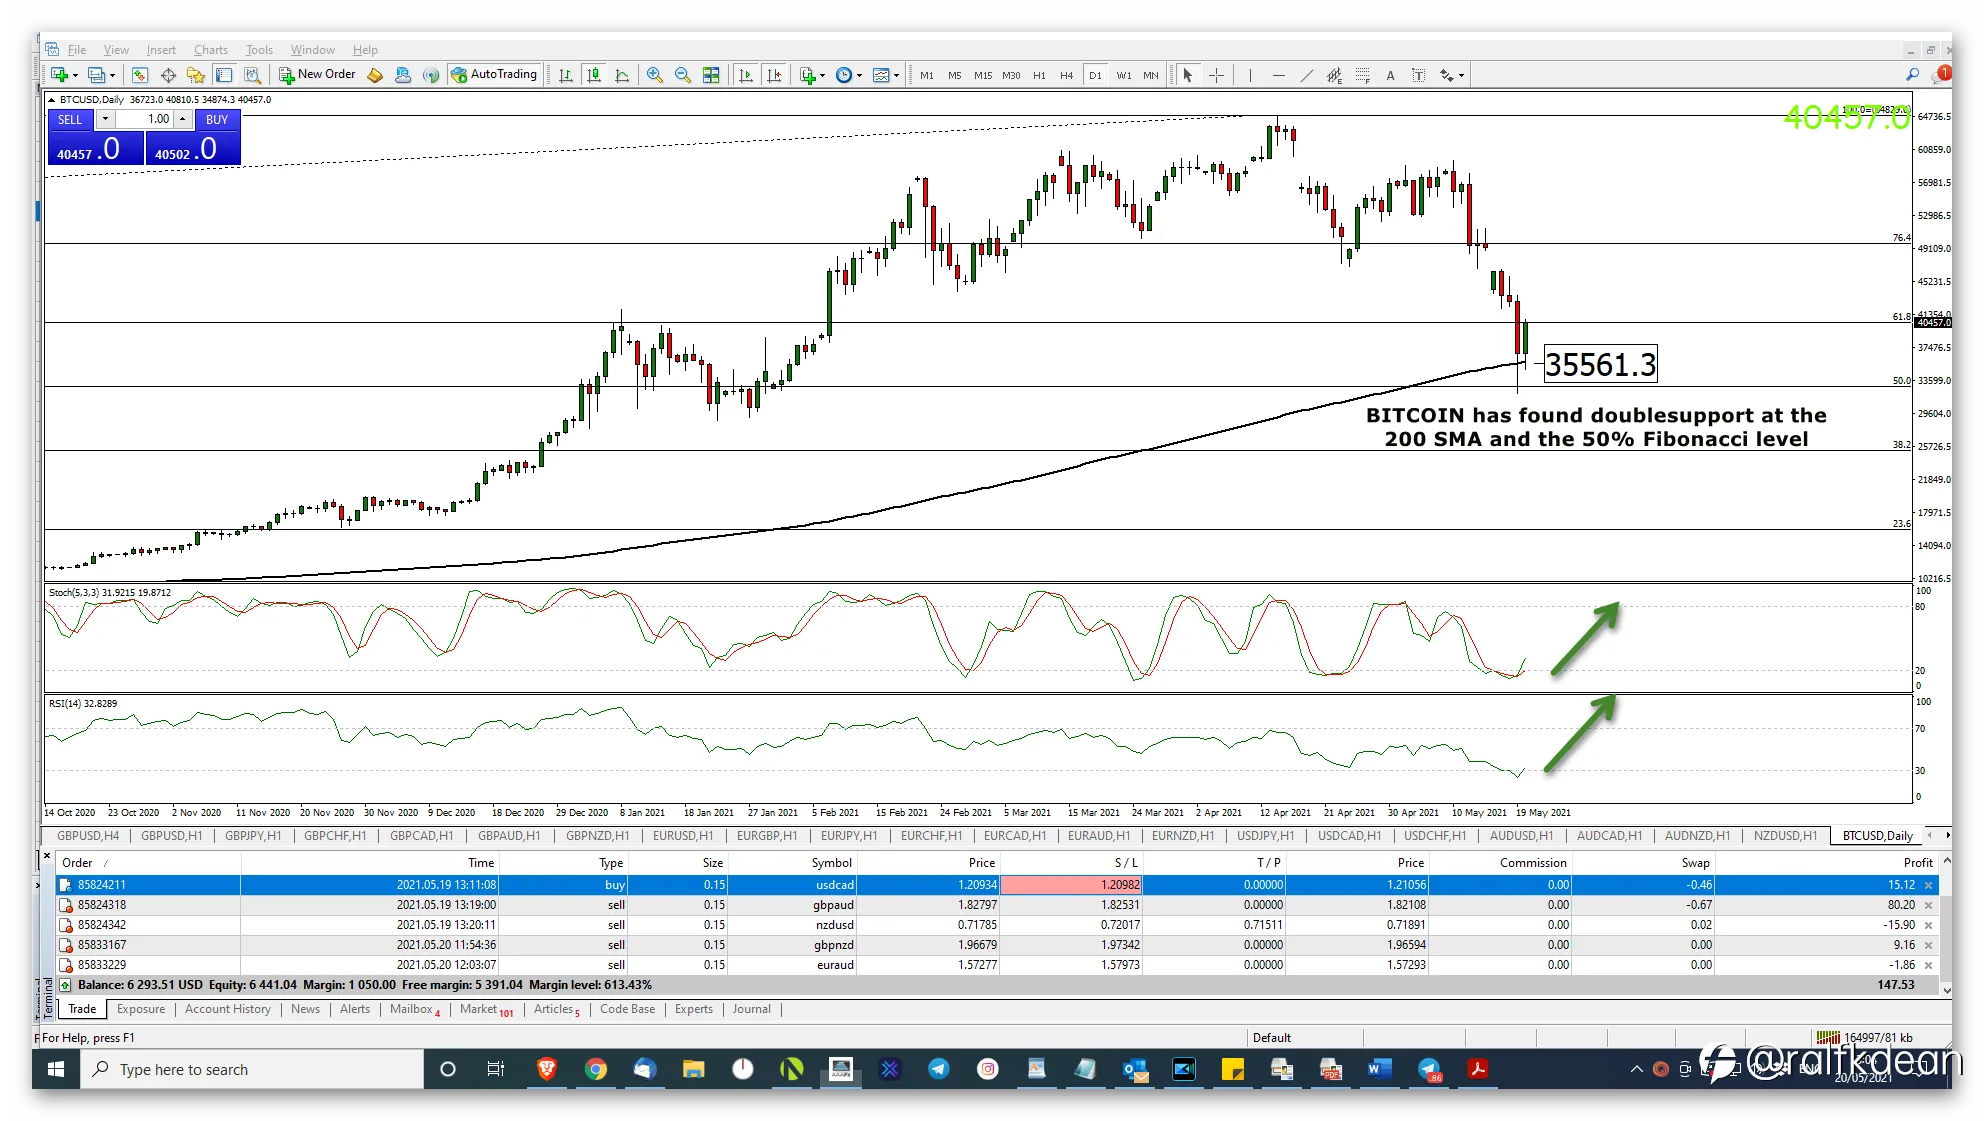Viewport: 1984px width, 1121px height.
Task: Switch timeframe to M30
Action: (1011, 75)
